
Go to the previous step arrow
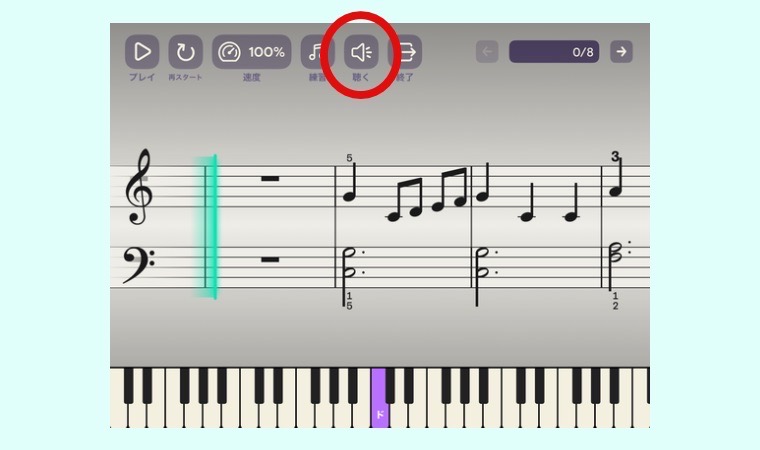point(487,51)
